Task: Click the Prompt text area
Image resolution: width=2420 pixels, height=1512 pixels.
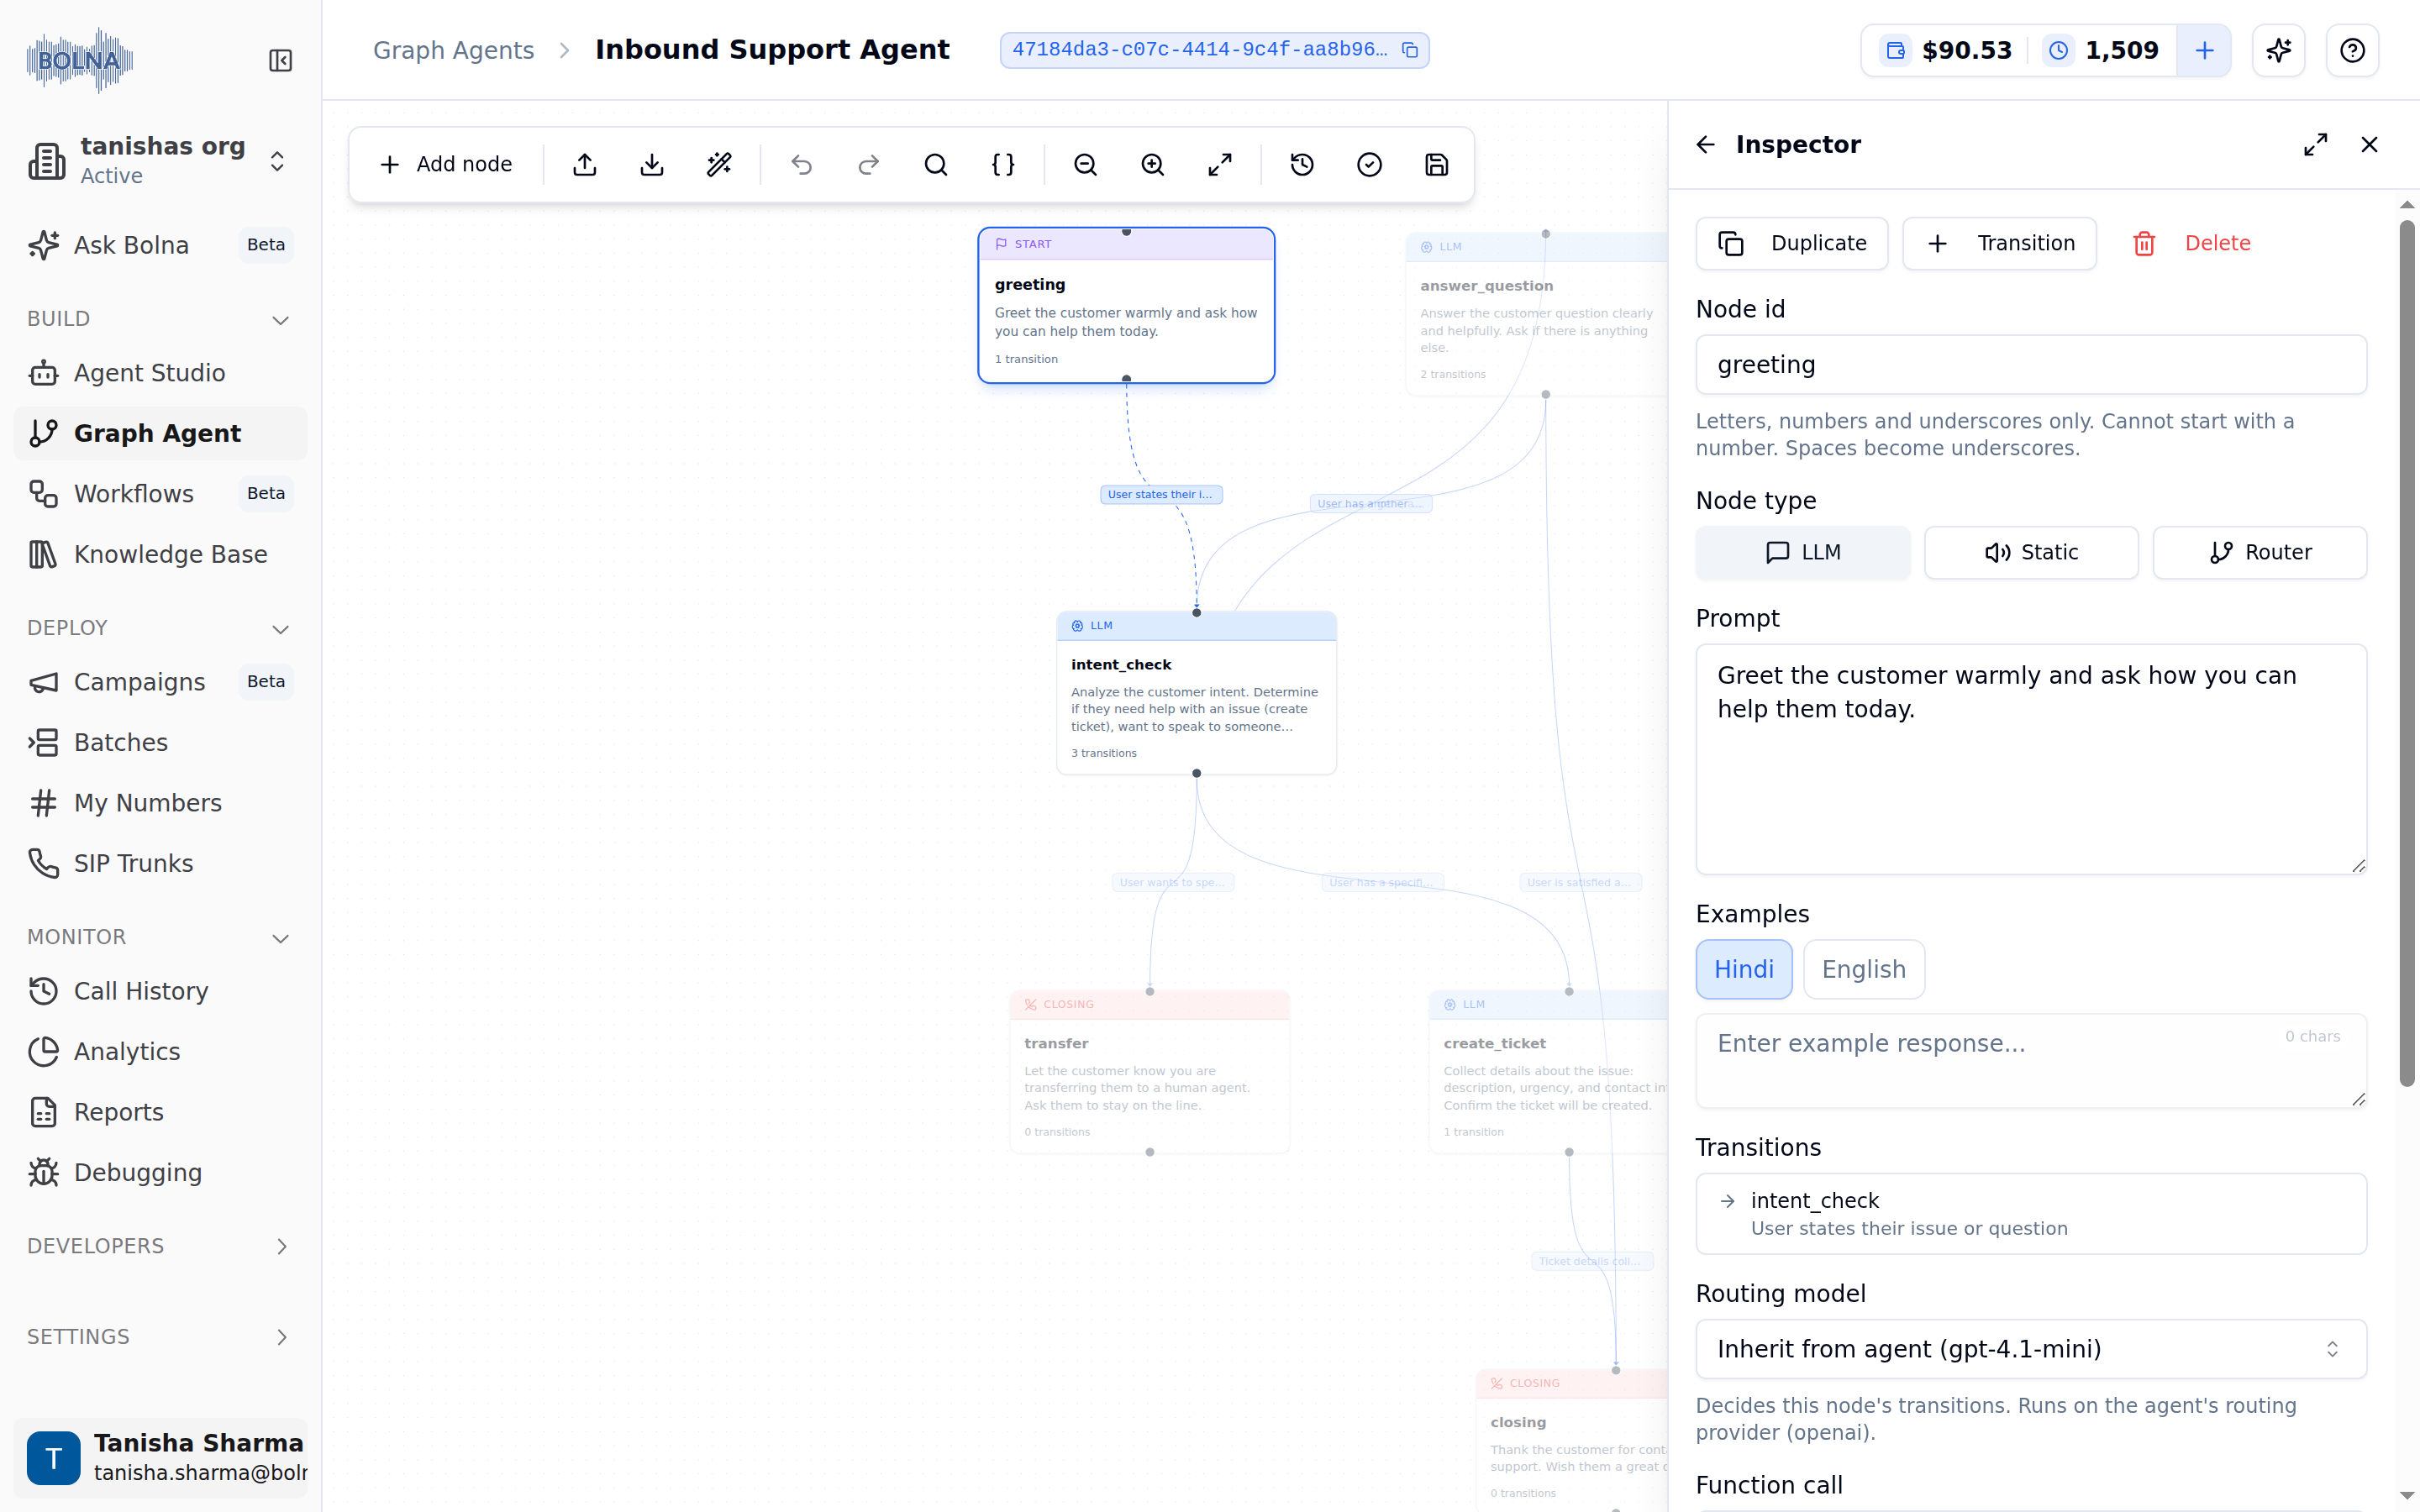Action: (x=2031, y=759)
